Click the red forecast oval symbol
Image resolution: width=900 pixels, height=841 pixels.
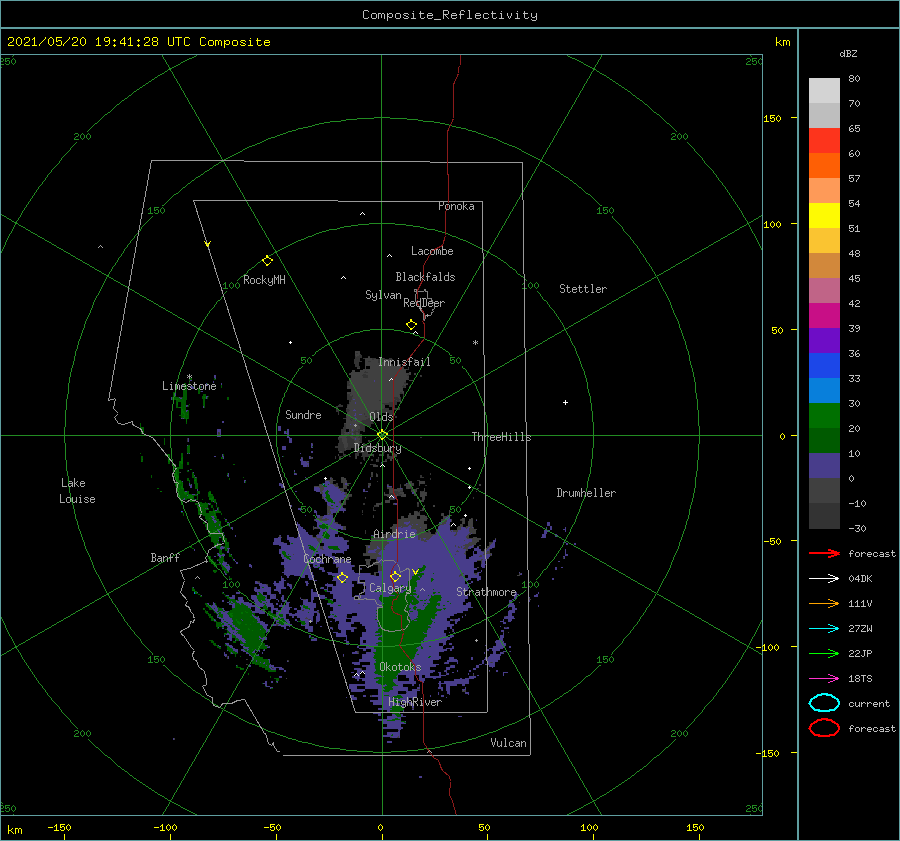coord(824,728)
